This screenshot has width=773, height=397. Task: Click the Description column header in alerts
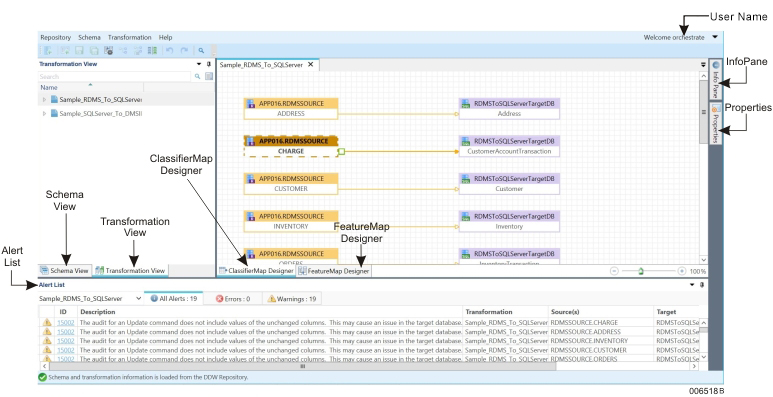coord(270,312)
